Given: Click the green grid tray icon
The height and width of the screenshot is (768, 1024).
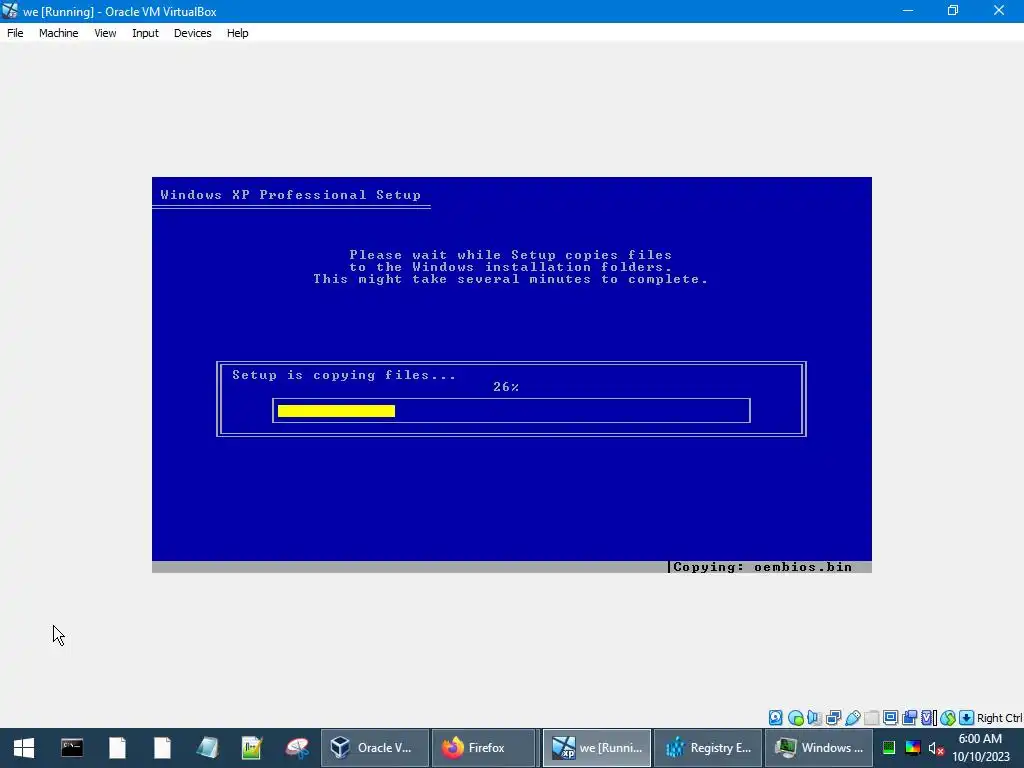Looking at the screenshot, I should tap(889, 748).
